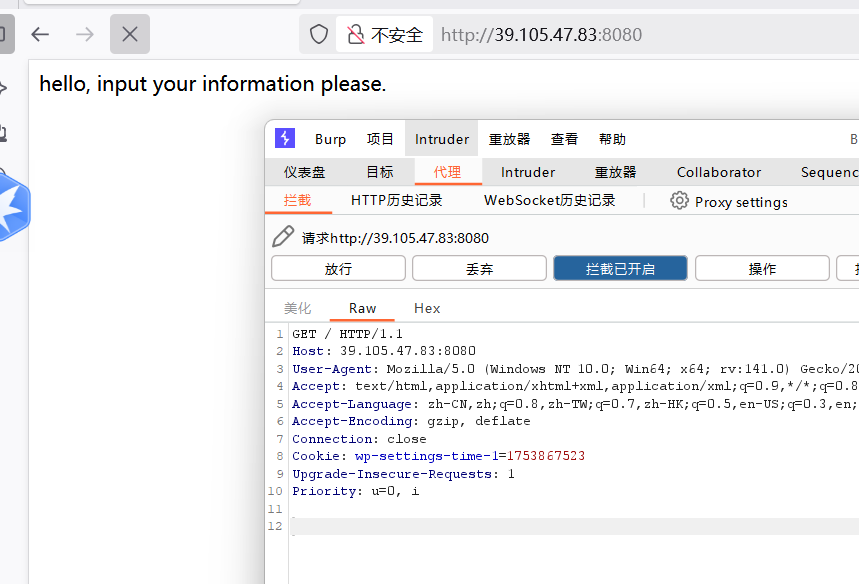This screenshot has width=859, height=584.
Task: Stop page loading with X button
Action: (130, 35)
